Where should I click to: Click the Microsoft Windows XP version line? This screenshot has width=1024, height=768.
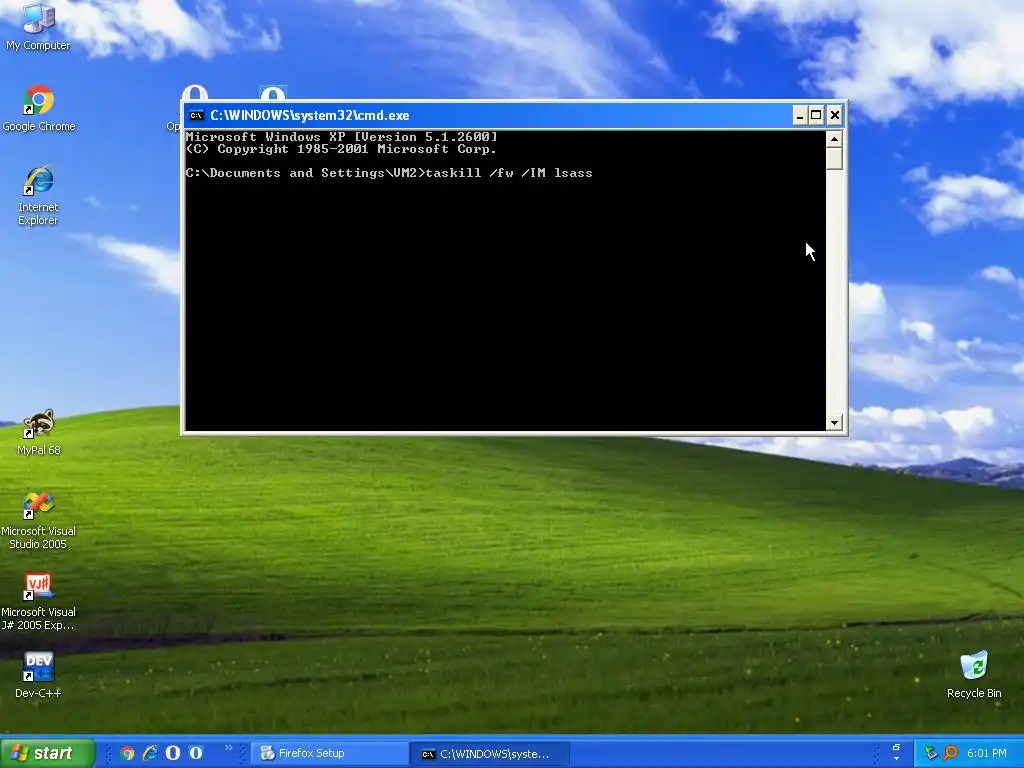(342, 136)
